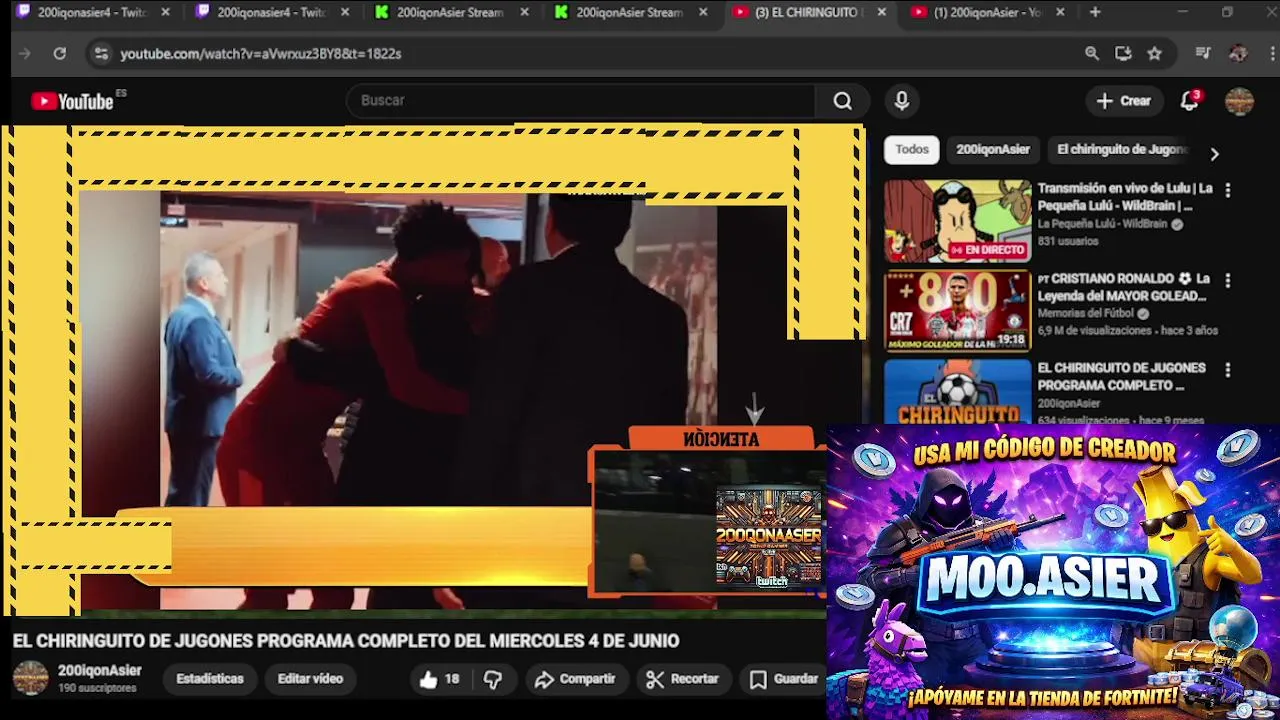Click the EN DIRECTO badge on thumbnail
Viewport: 1280px width, 720px height.
tap(988, 250)
